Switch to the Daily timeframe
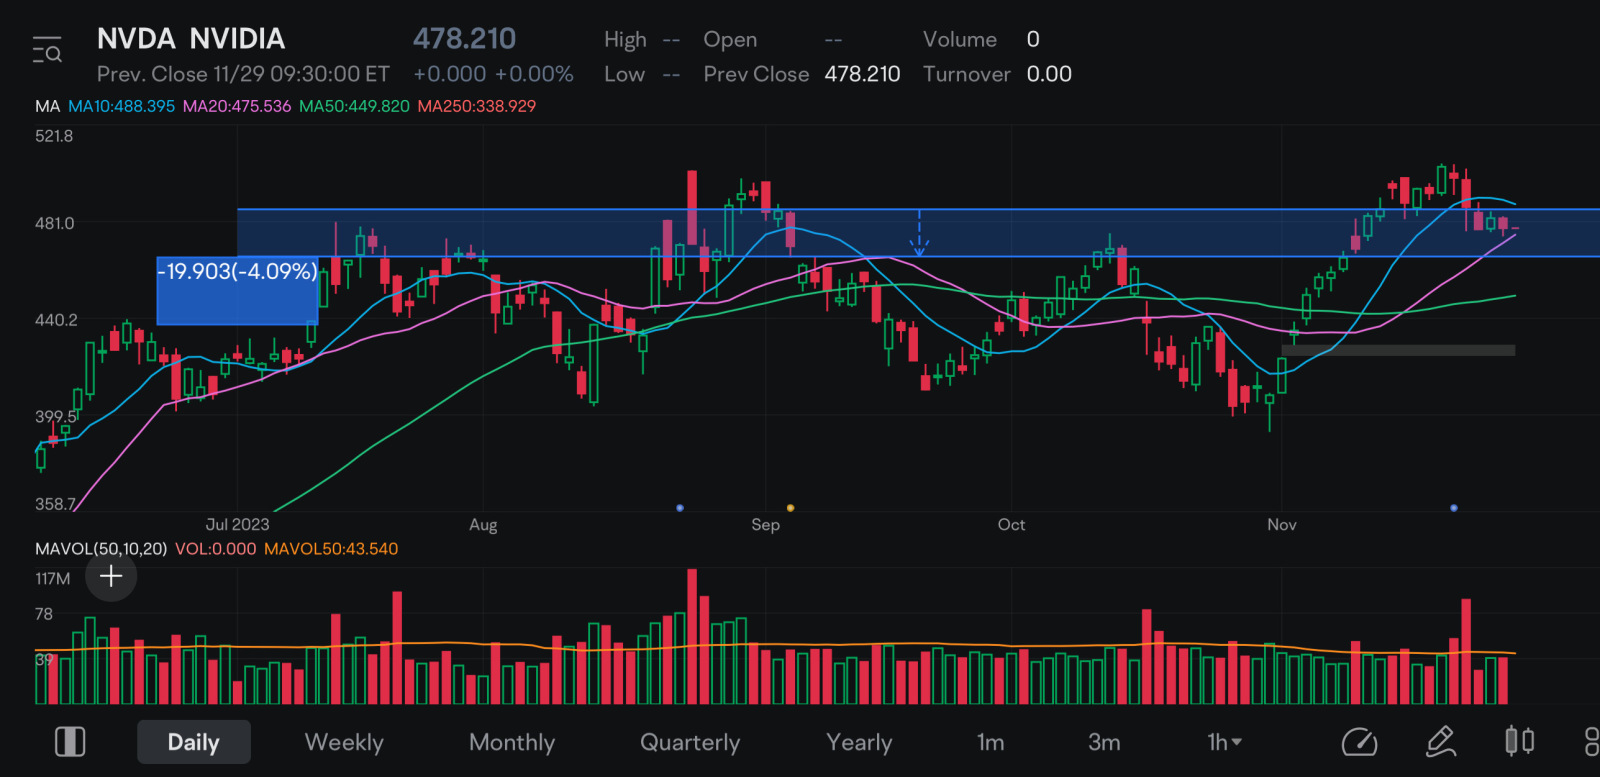The height and width of the screenshot is (777, 1600). (x=193, y=742)
